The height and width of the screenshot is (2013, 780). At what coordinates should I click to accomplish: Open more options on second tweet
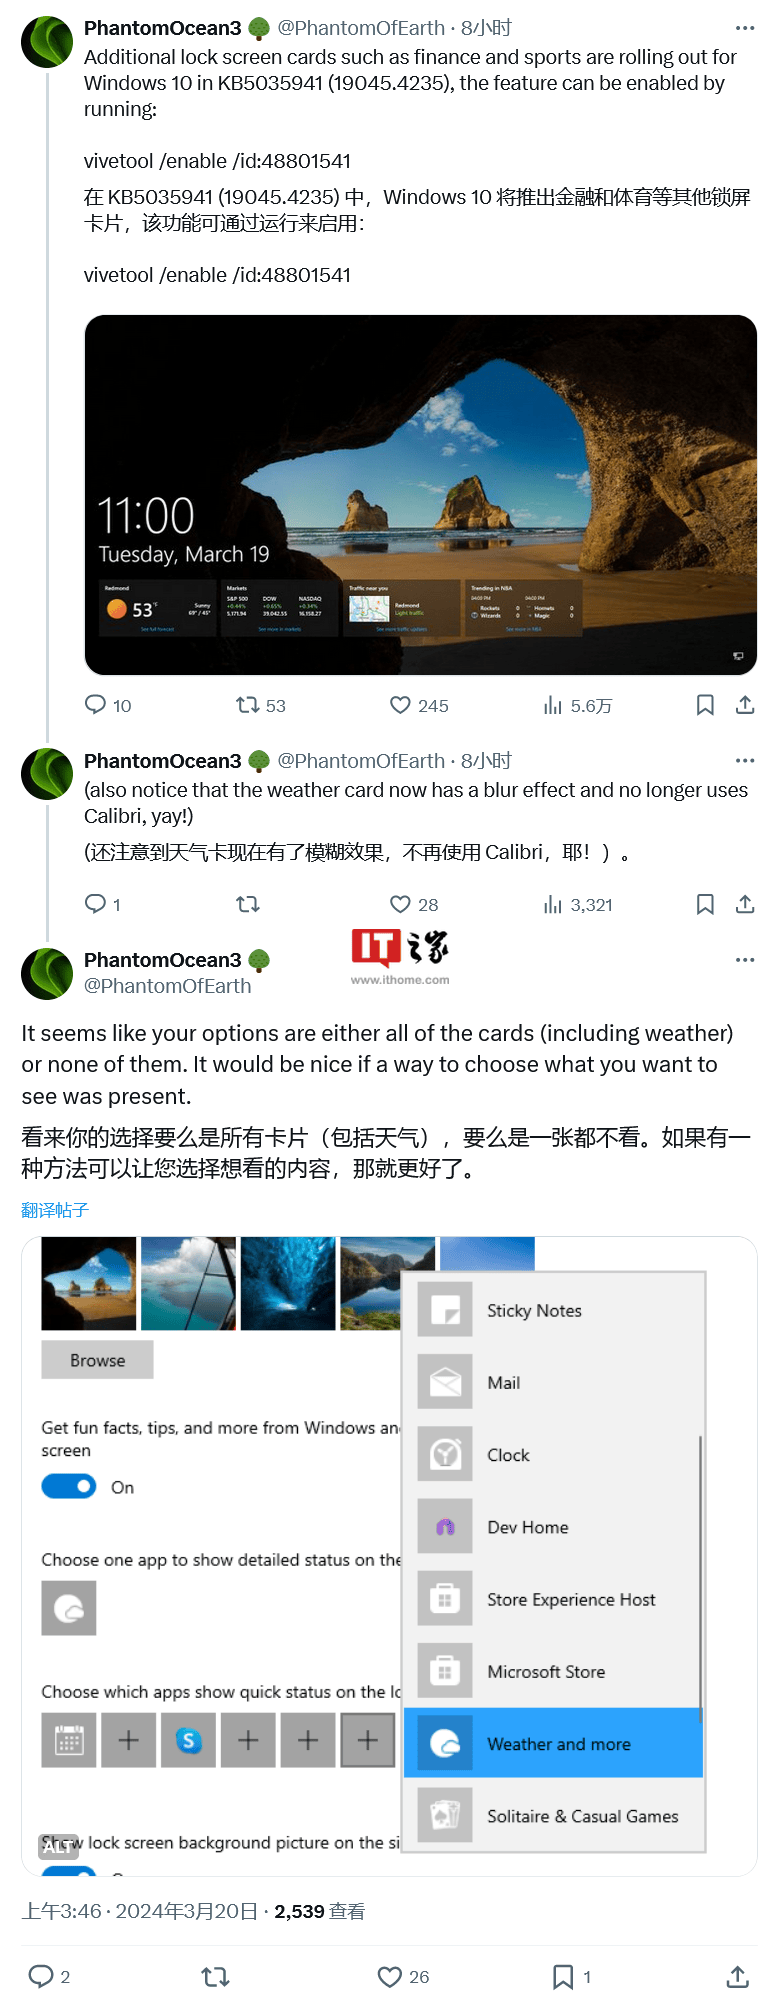click(745, 760)
